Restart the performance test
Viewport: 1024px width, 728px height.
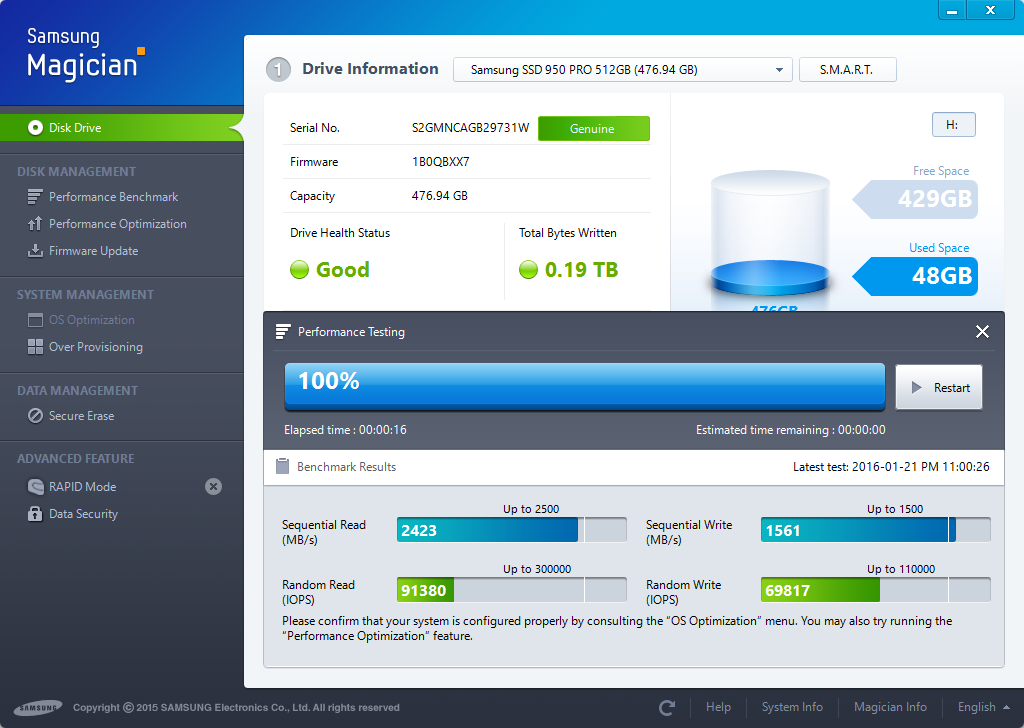pyautogui.click(x=939, y=388)
